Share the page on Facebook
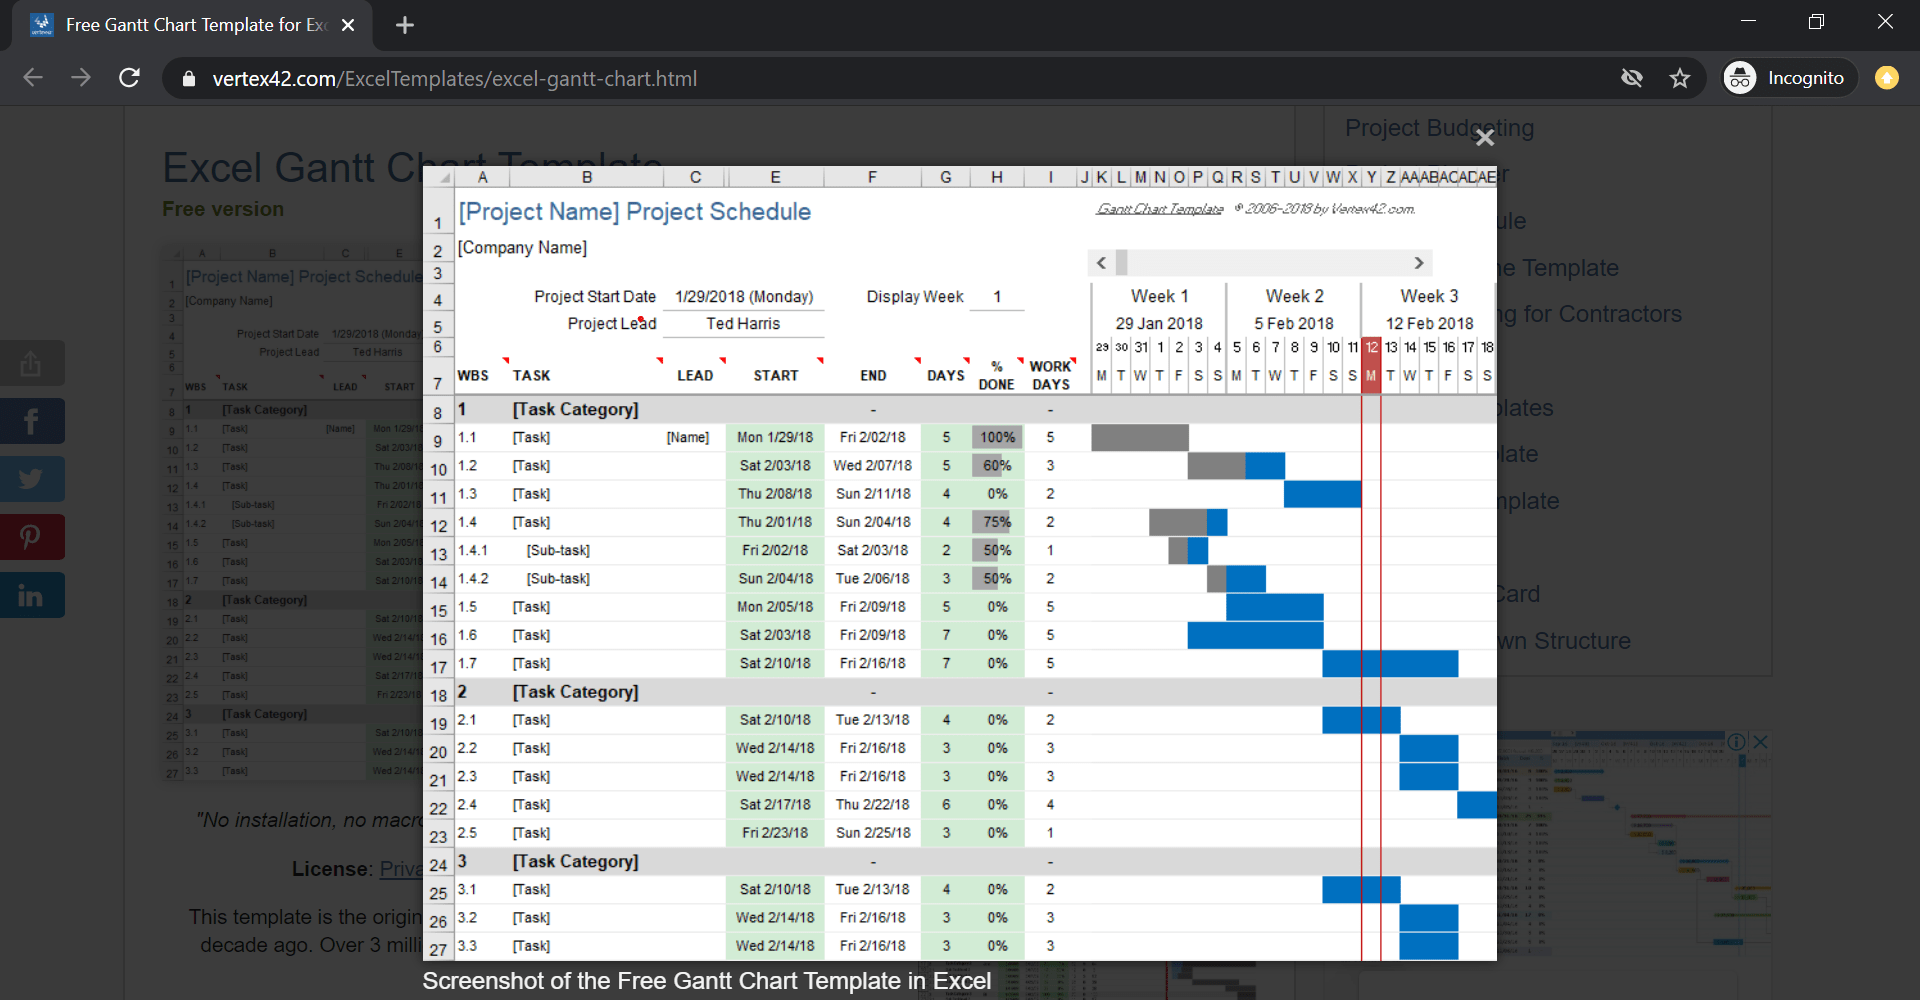The image size is (1920, 1000). point(31,421)
